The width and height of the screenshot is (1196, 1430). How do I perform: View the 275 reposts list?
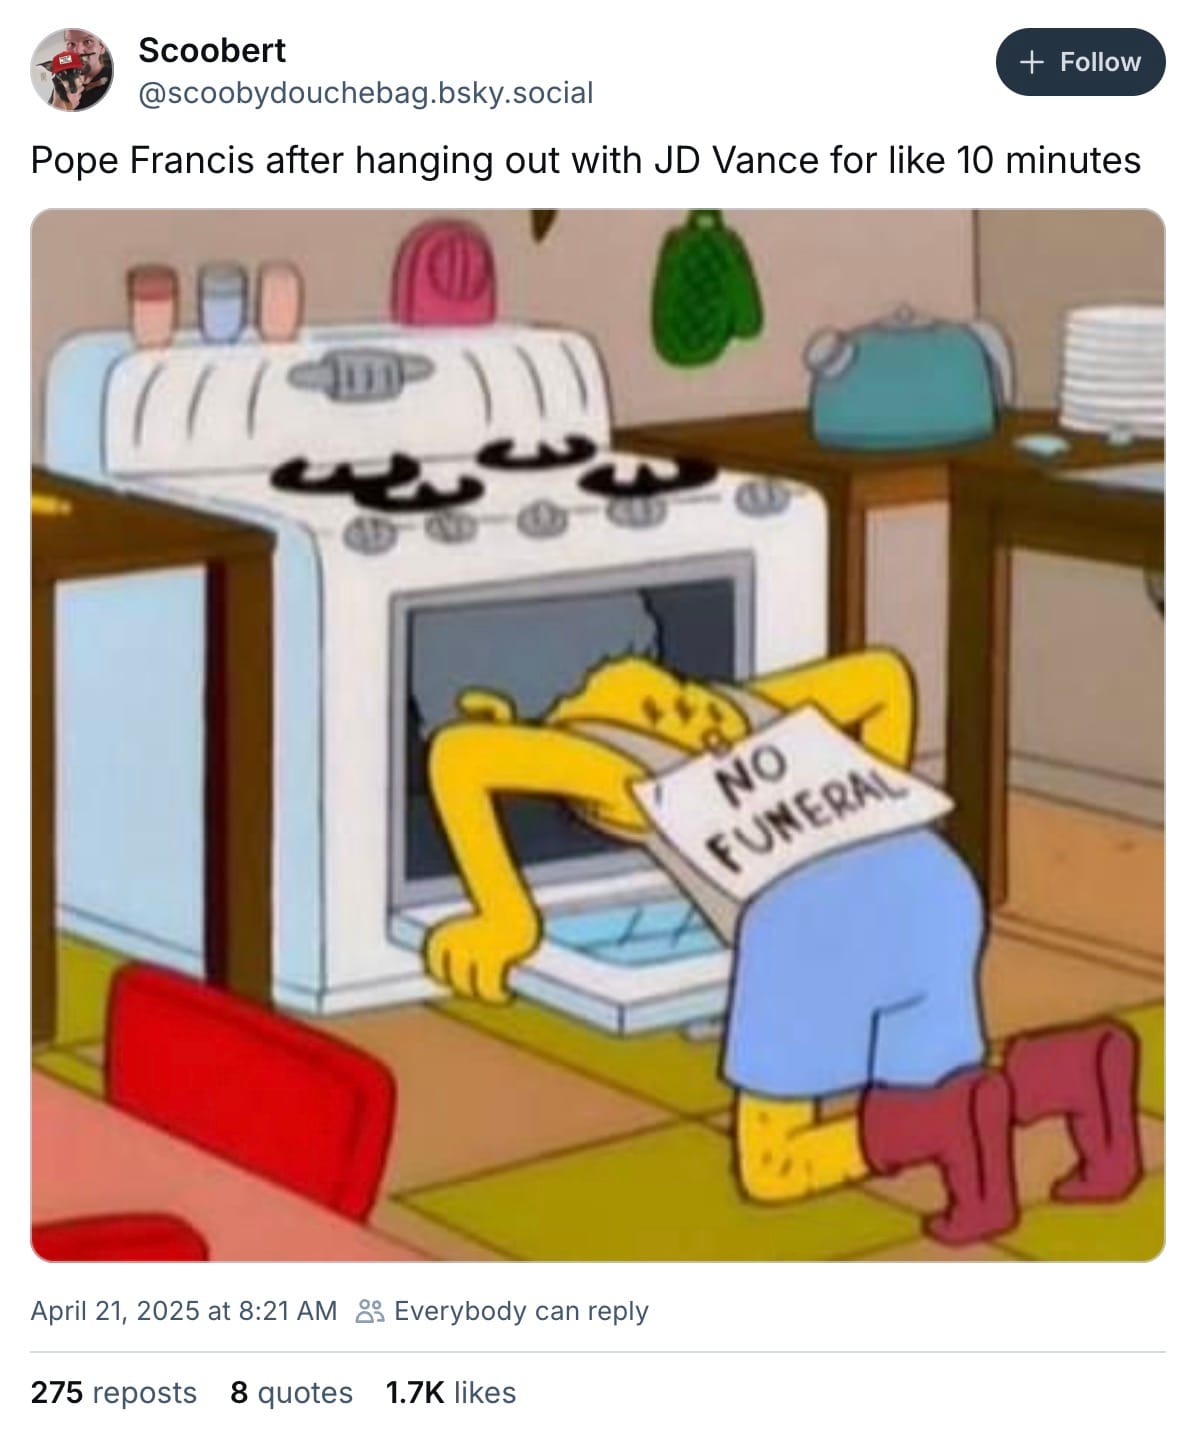114,1392
